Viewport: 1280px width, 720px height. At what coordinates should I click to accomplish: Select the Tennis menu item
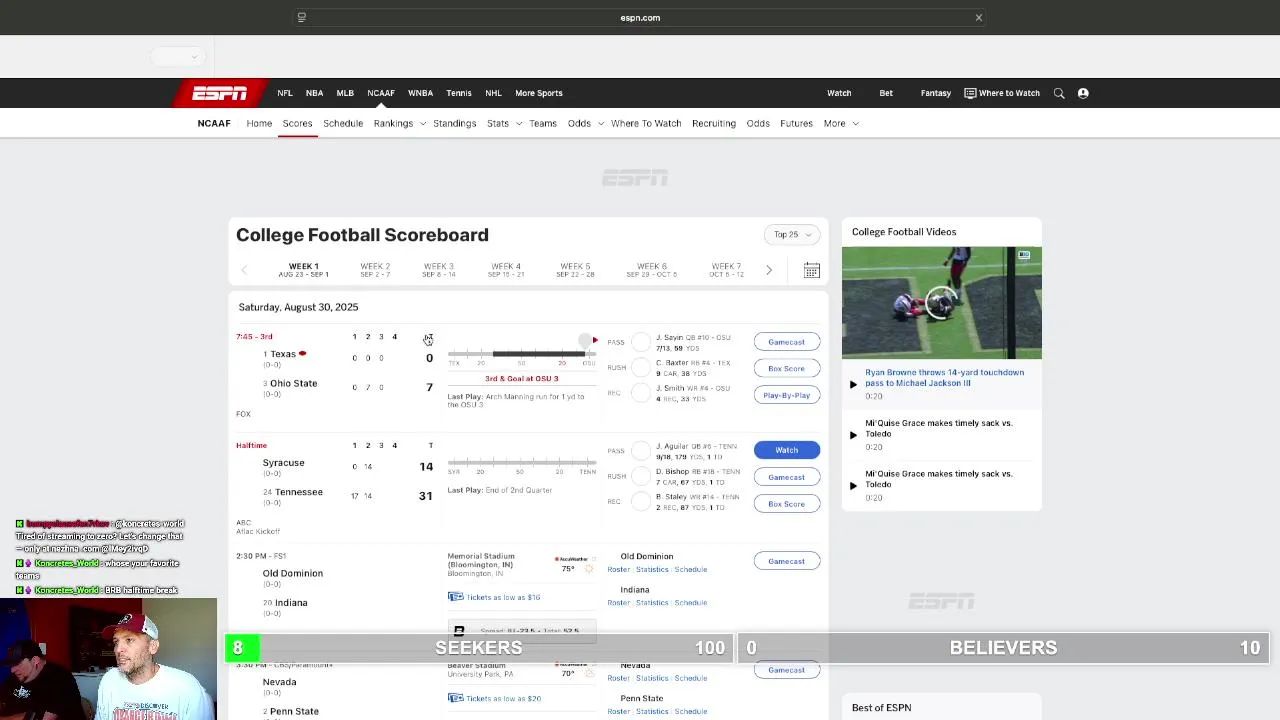point(459,93)
